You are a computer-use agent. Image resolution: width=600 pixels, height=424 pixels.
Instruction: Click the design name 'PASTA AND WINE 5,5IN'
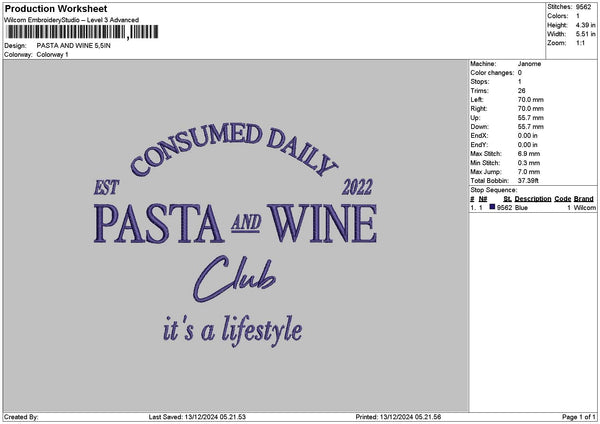click(x=73, y=46)
